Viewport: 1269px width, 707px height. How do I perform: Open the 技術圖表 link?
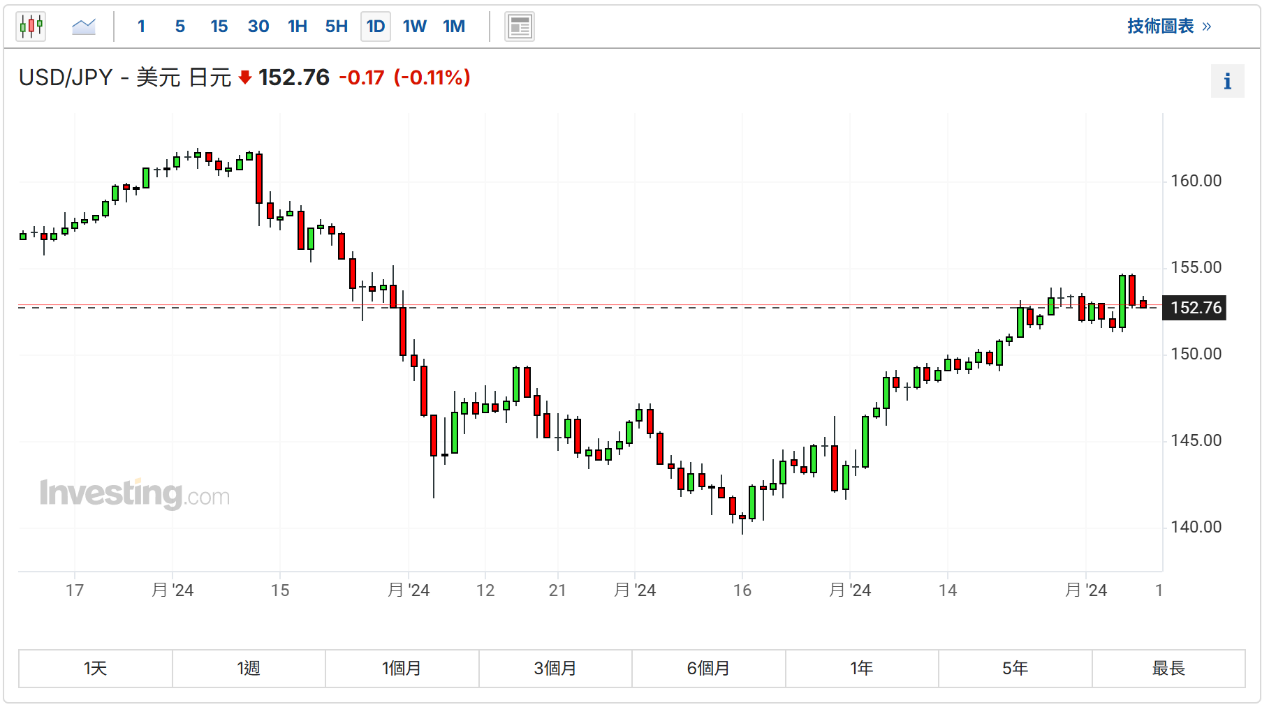pos(1168,26)
